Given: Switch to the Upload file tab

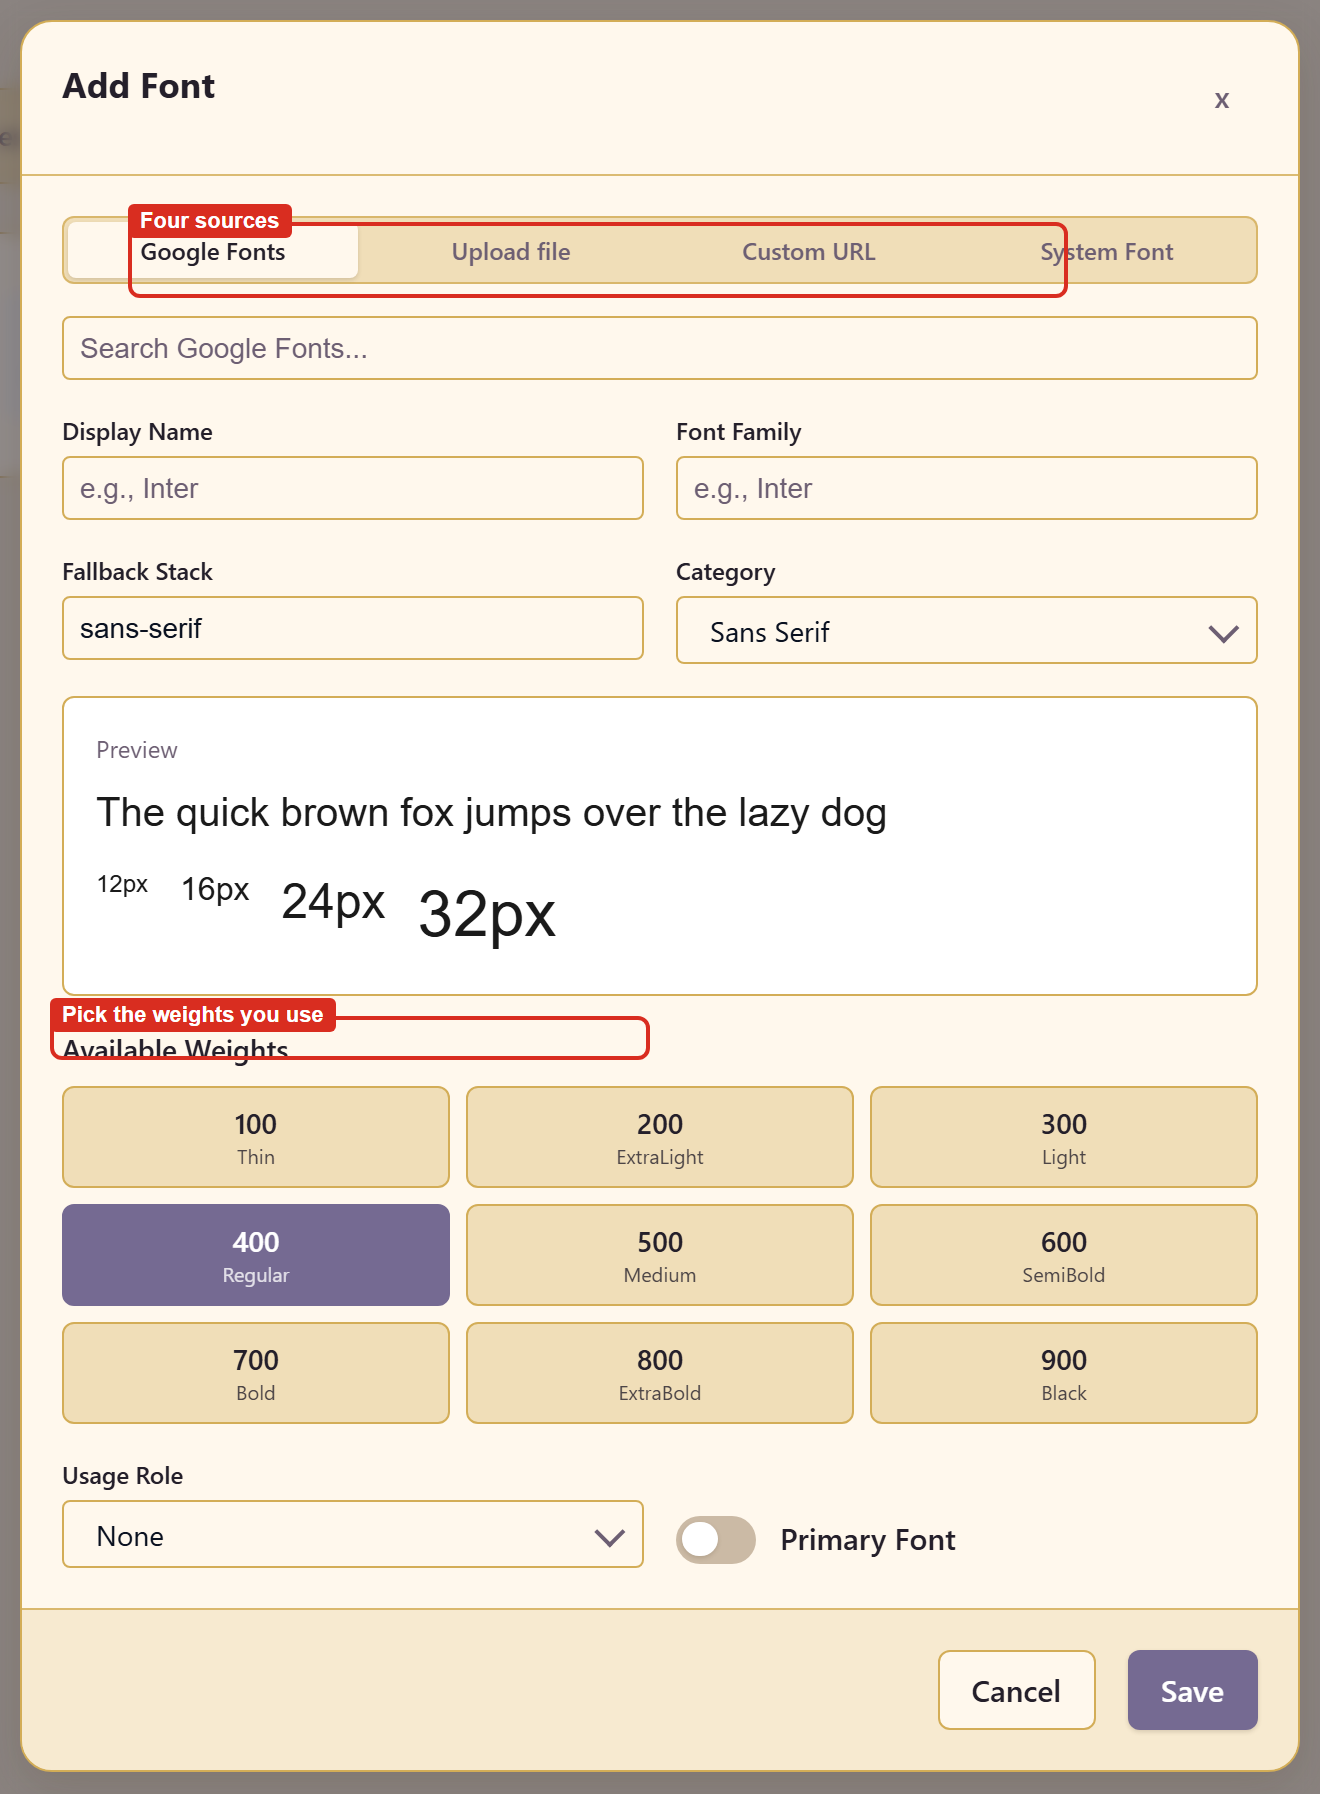Looking at the screenshot, I should (511, 251).
